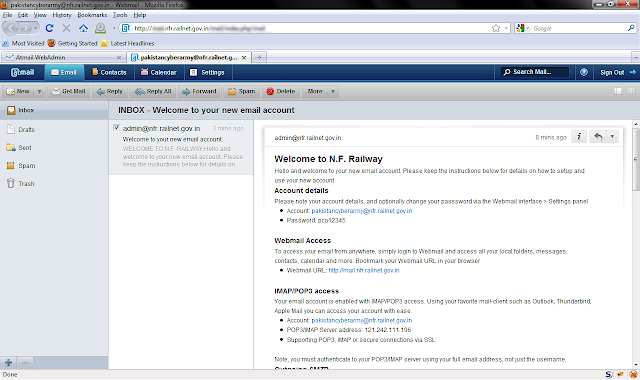Sign Out of webmail
This screenshot has width=640, height=380.
618,72
